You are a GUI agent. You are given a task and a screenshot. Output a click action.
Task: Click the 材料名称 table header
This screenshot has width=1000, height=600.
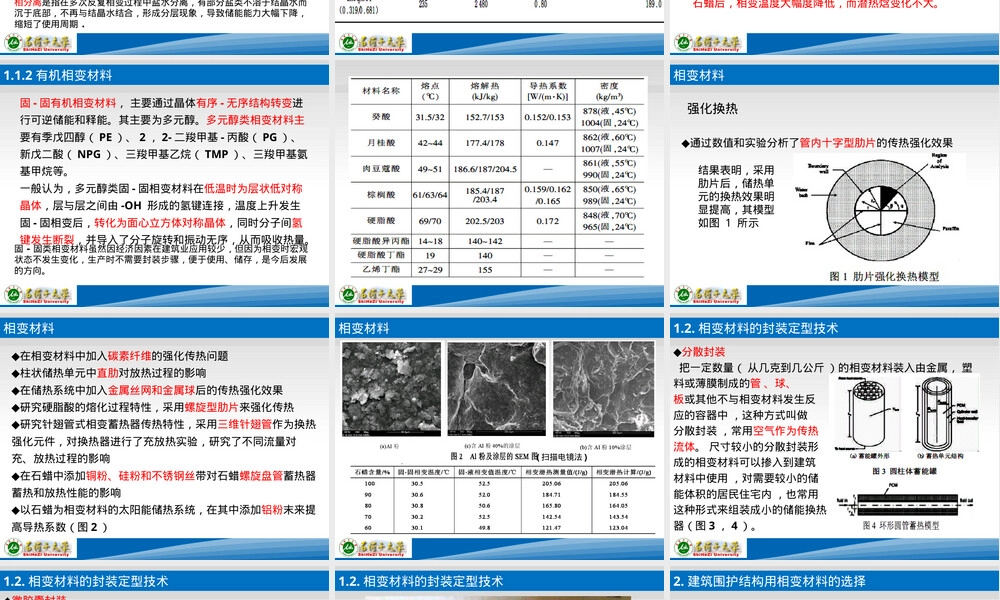coord(381,91)
